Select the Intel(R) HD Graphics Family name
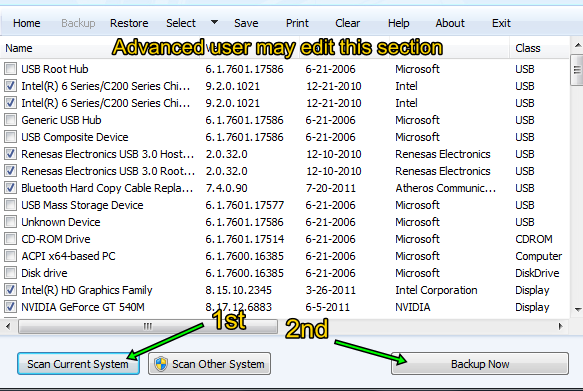This screenshot has height=391, width=583. [87, 290]
